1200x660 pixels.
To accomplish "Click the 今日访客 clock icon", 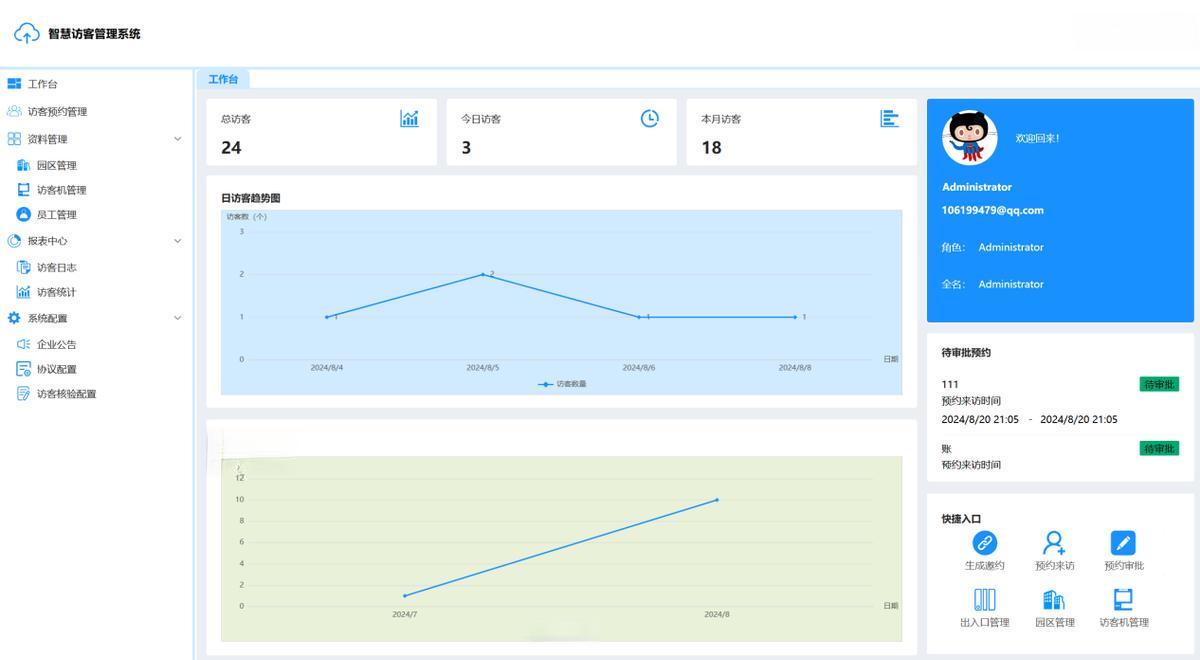I will coord(649,119).
